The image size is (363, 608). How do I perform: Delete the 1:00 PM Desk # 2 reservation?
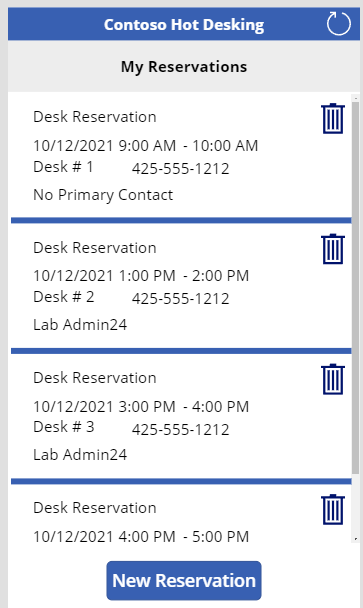coord(333,249)
